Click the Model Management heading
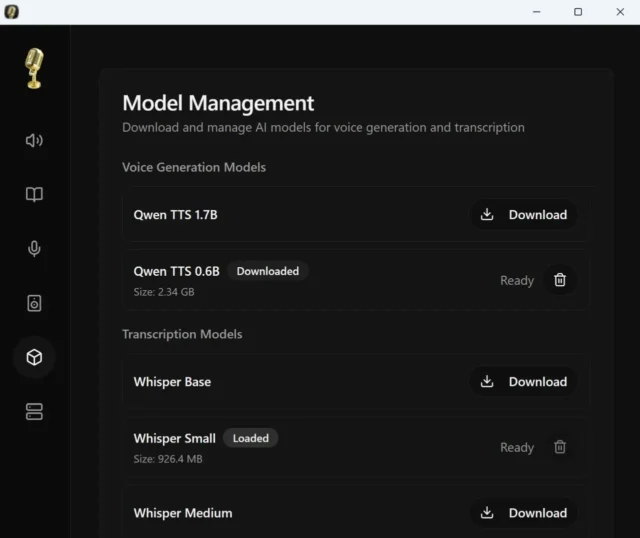The height and width of the screenshot is (538, 640). point(218,103)
